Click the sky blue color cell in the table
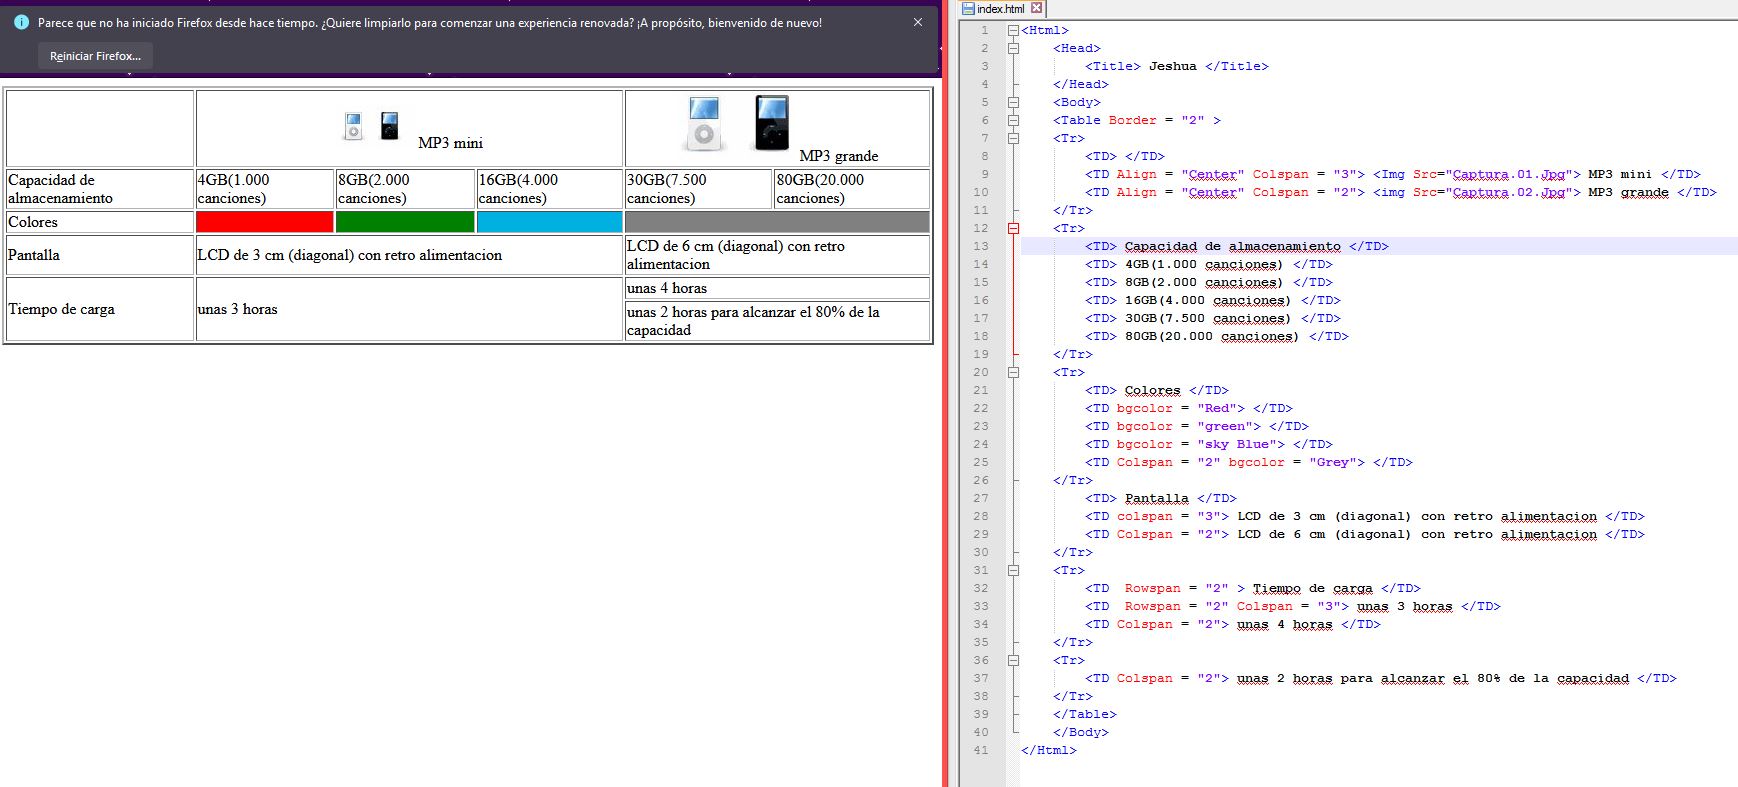Image resolution: width=1738 pixels, height=787 pixels. pyautogui.click(x=549, y=222)
